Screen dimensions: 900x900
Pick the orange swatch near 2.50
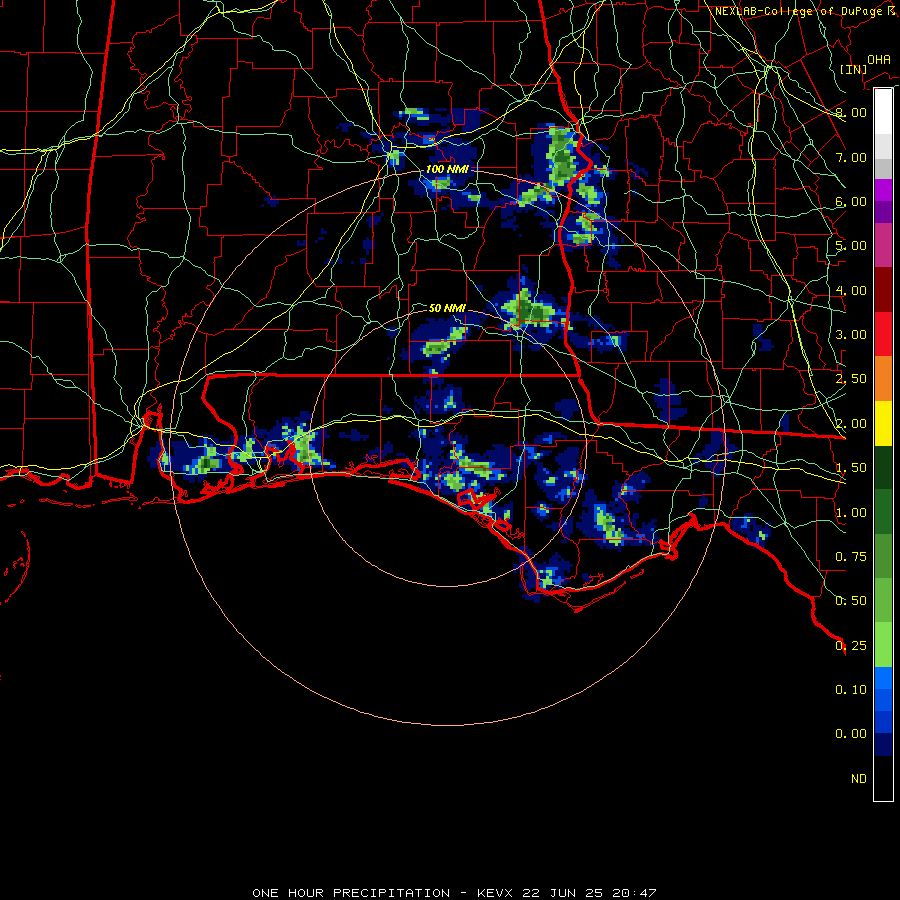point(883,379)
